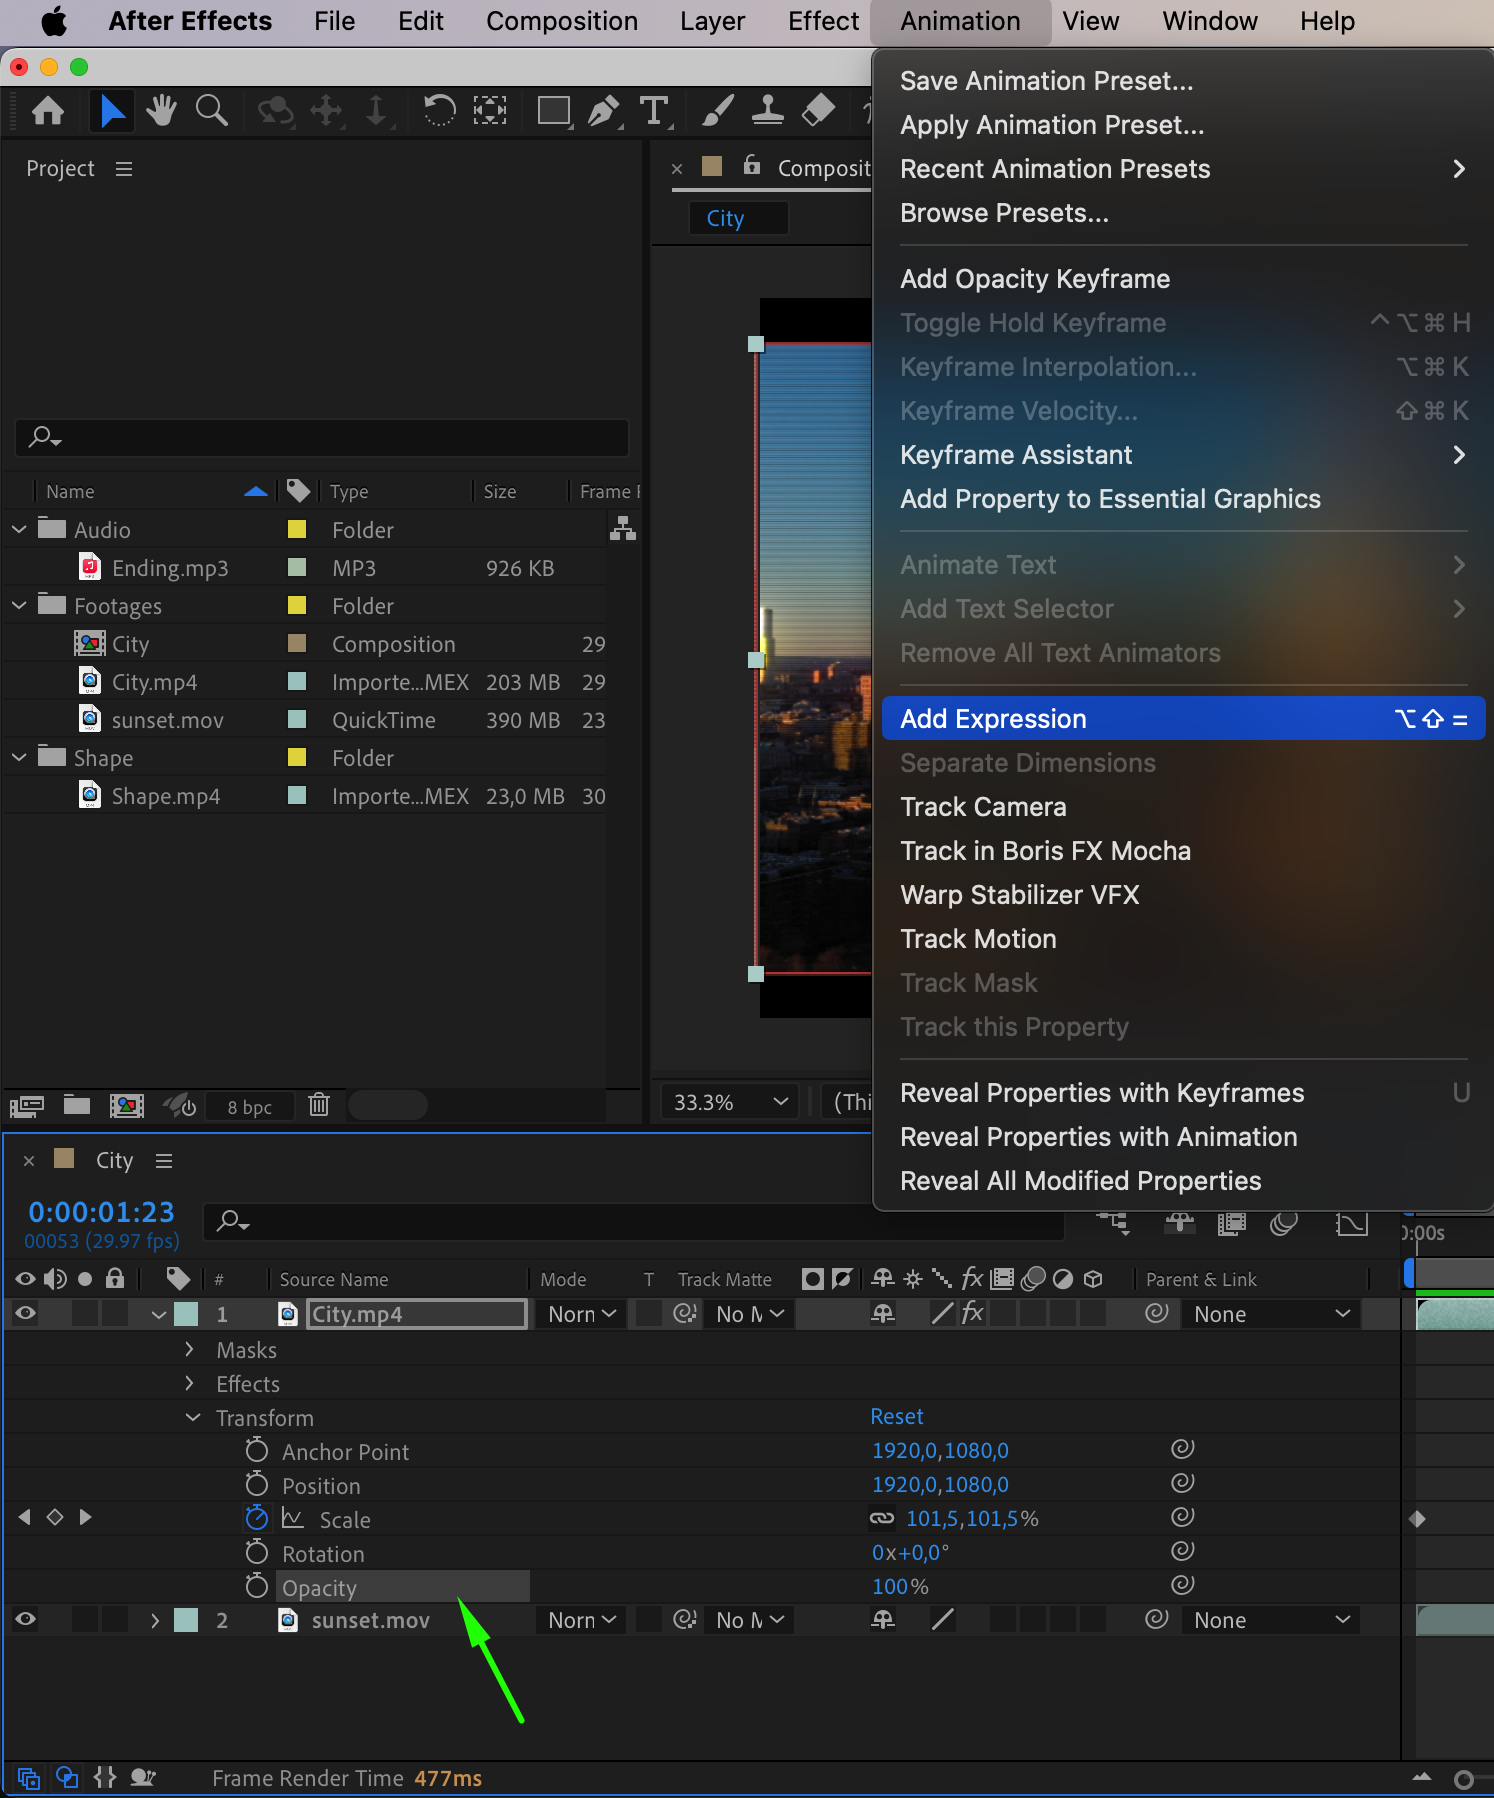Delete selected item with trash icon
The width and height of the screenshot is (1494, 1798).
[319, 1105]
